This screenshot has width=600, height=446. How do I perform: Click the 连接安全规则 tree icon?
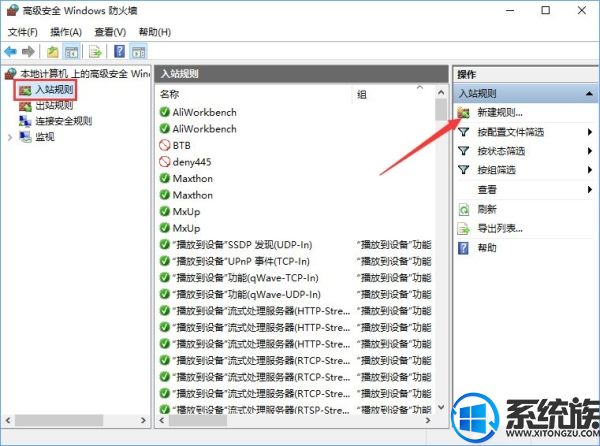point(25,121)
